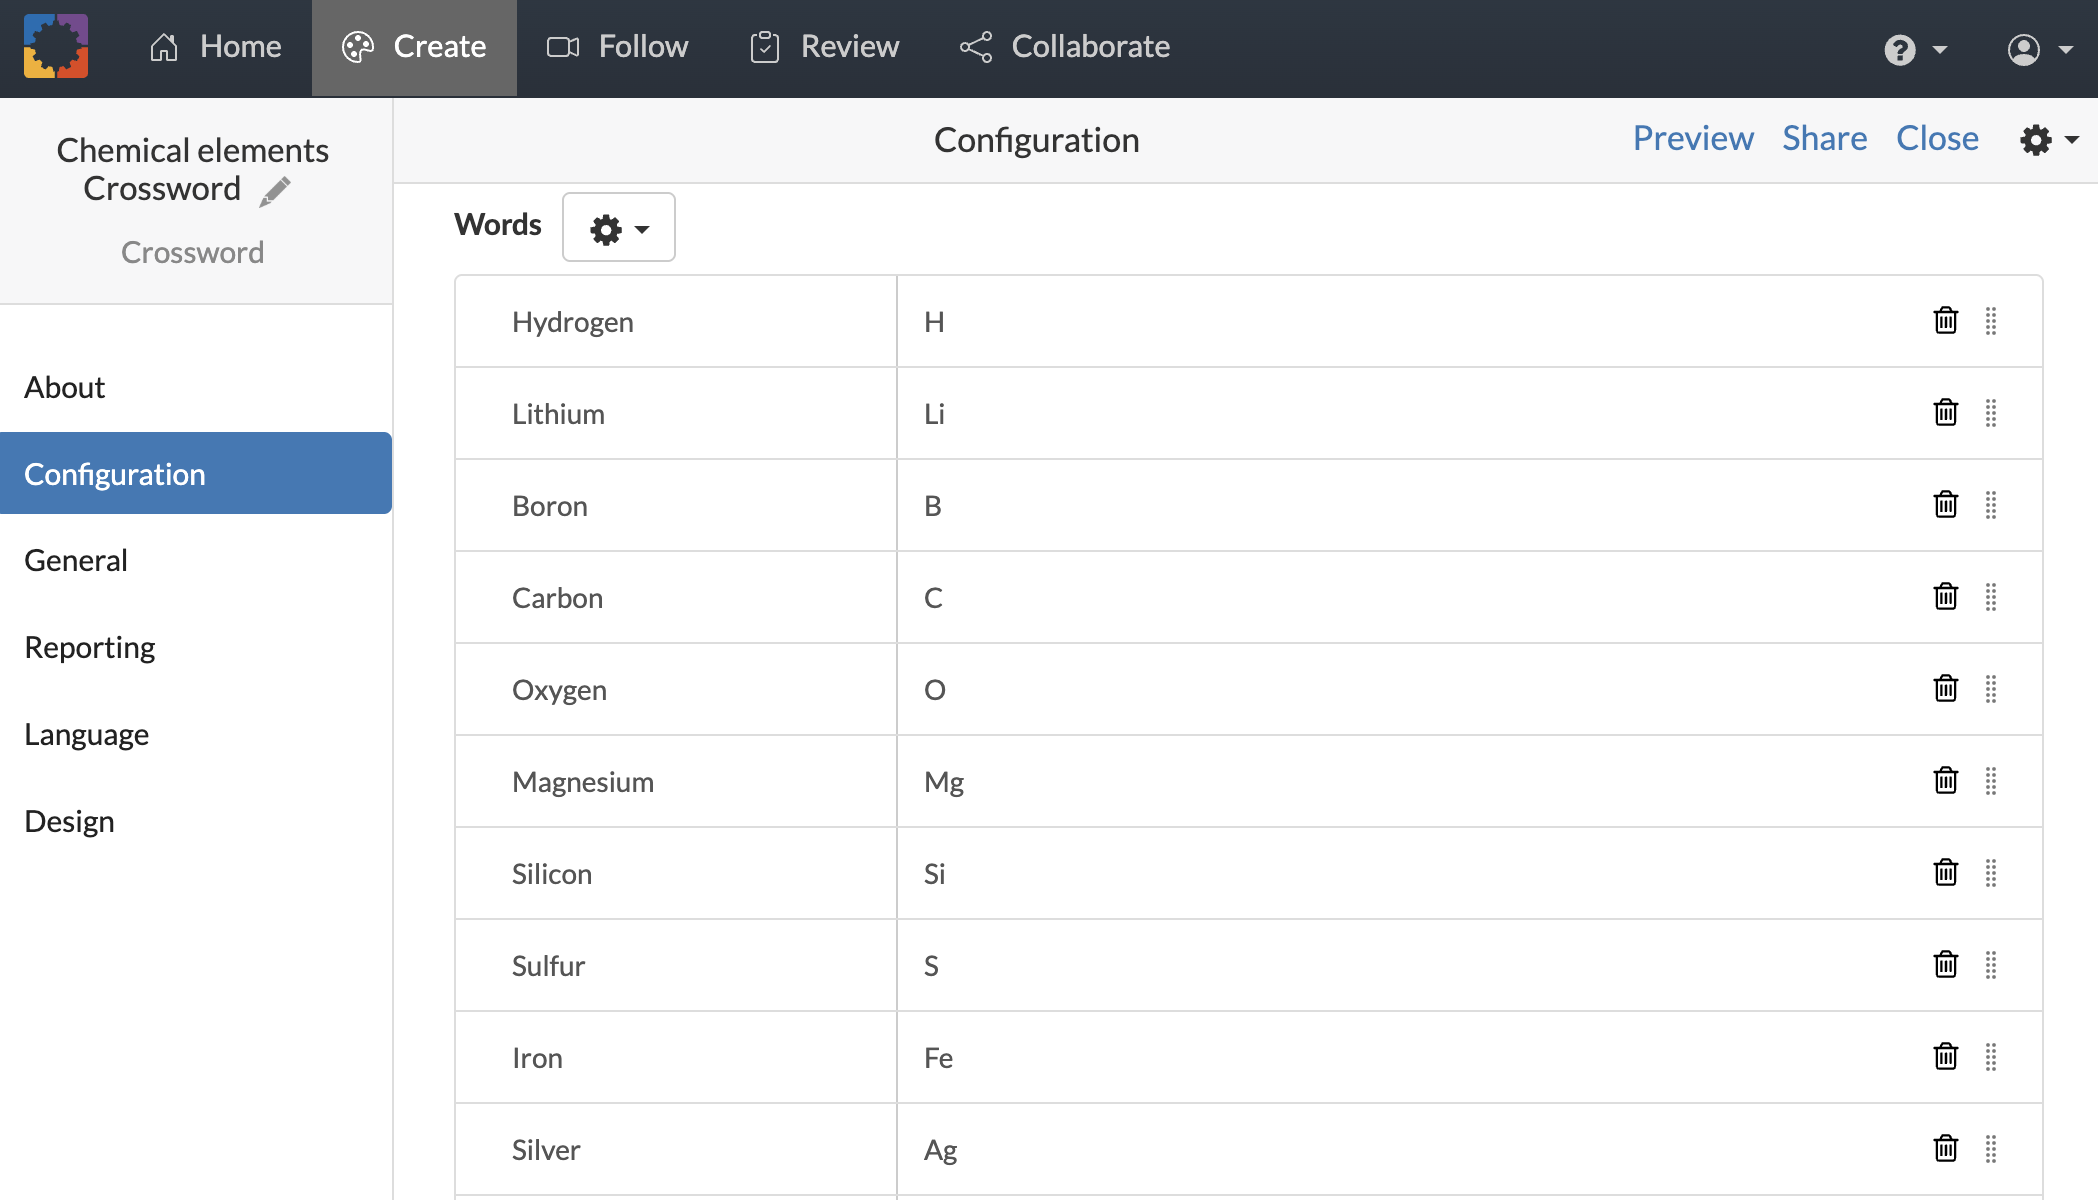
Task: Select the Design section in the sidebar
Action: pos(68,821)
